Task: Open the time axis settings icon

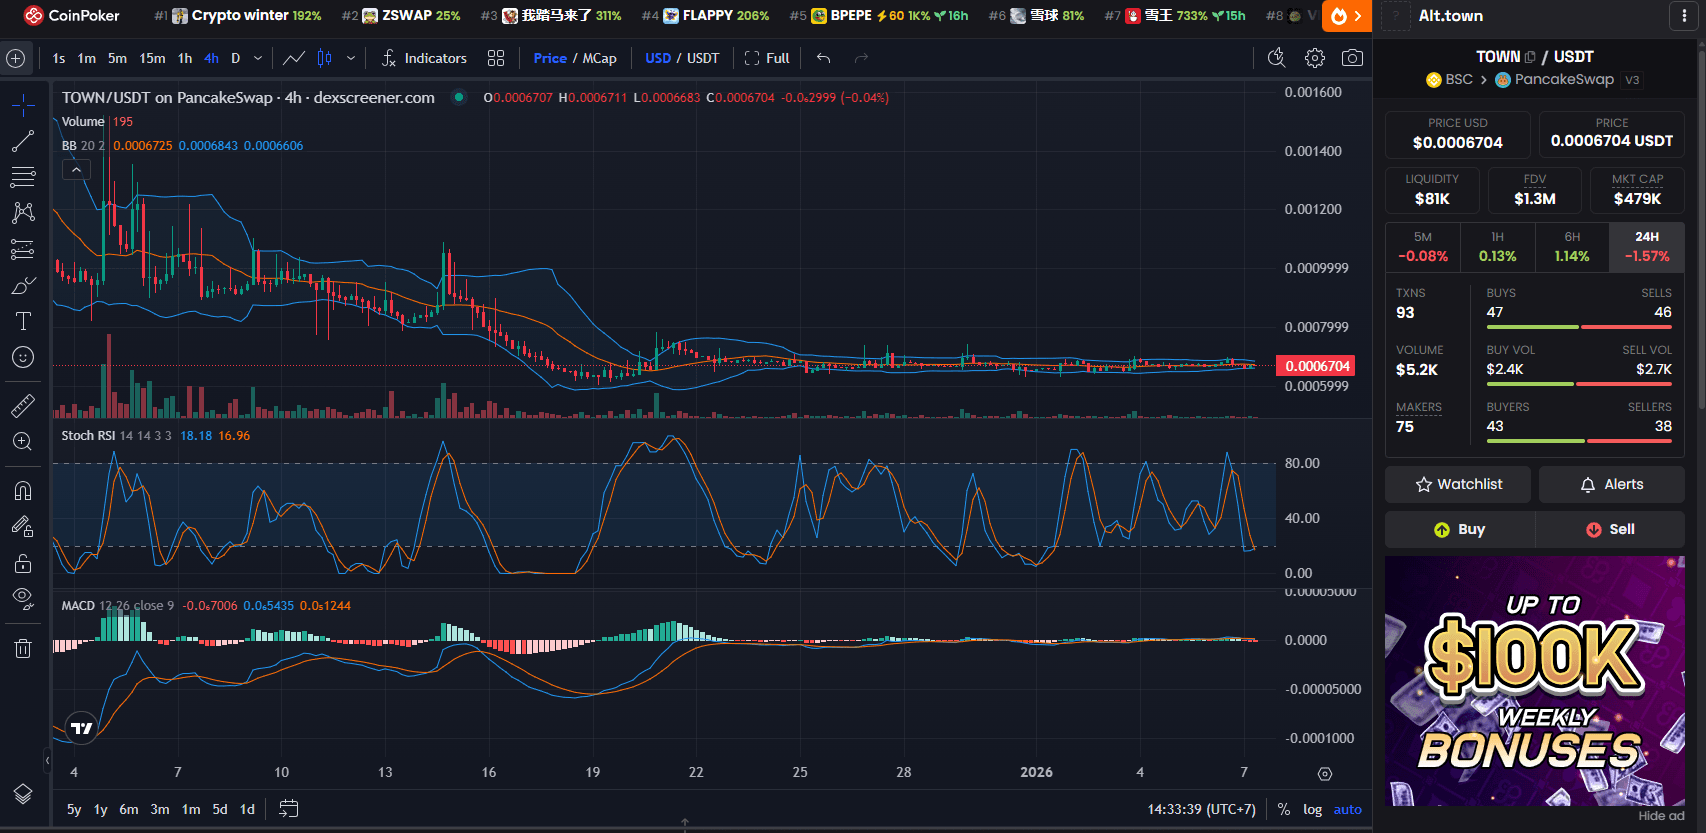Action: (1325, 773)
